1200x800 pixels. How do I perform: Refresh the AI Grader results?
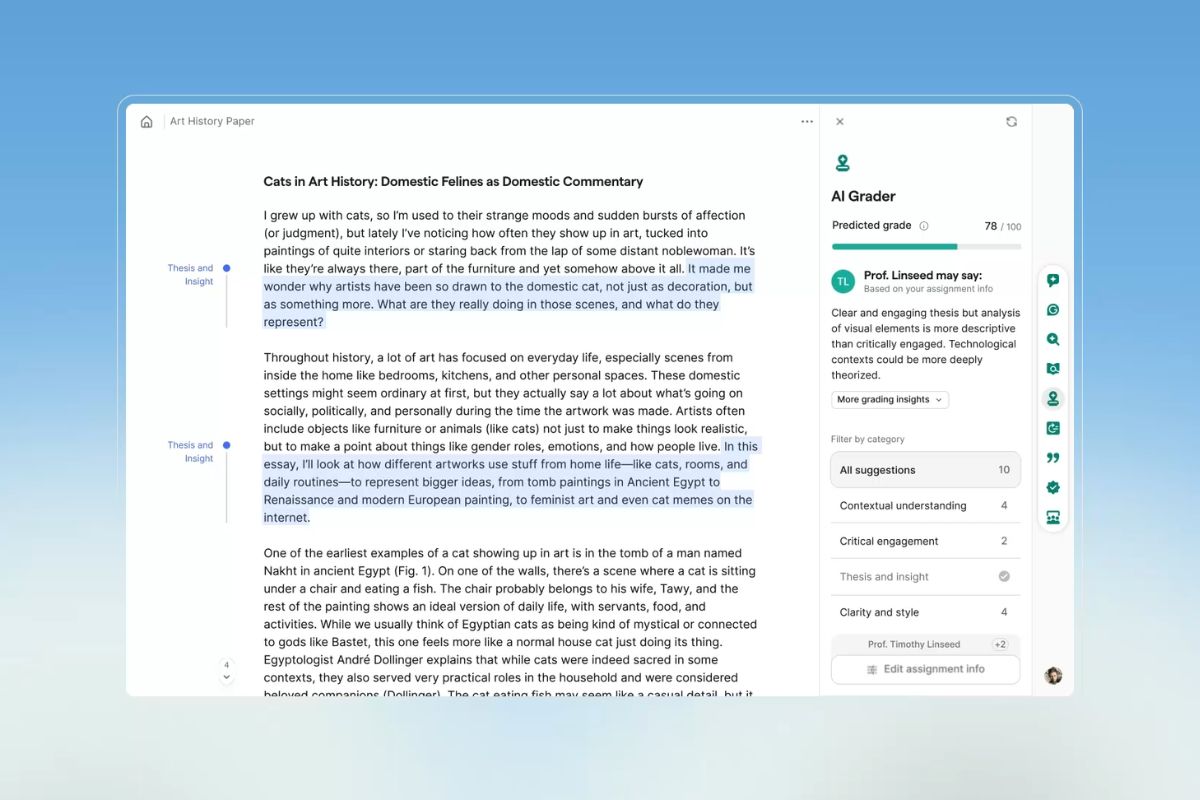(1011, 122)
